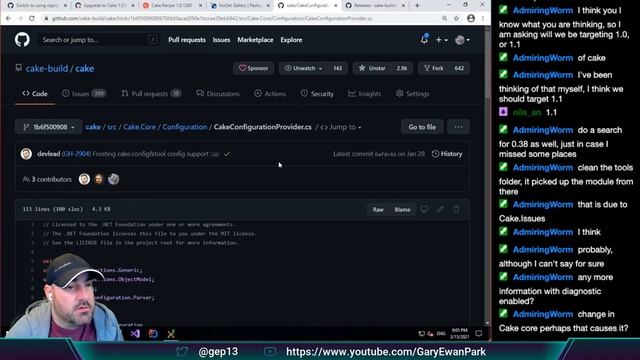Navigate to cake in breadcrumb
Image resolution: width=640 pixels, height=360 pixels.
(93, 127)
